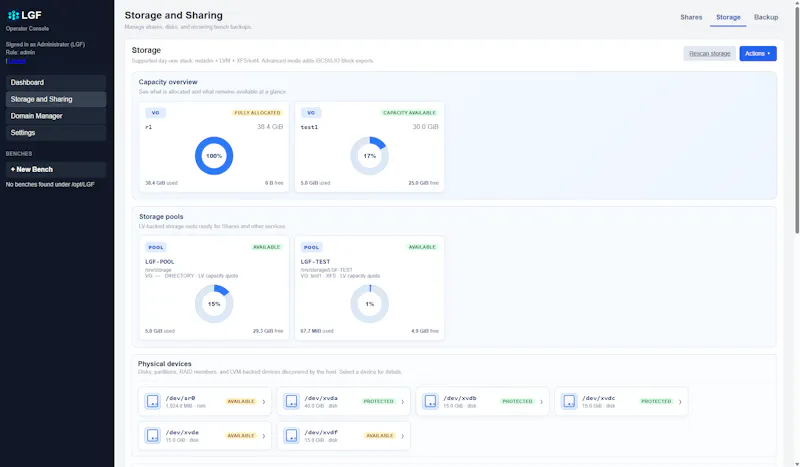Click the AVAILABLE badge on /dev/xvdf
Viewport: 800px width, 467px height.
[x=380, y=436]
